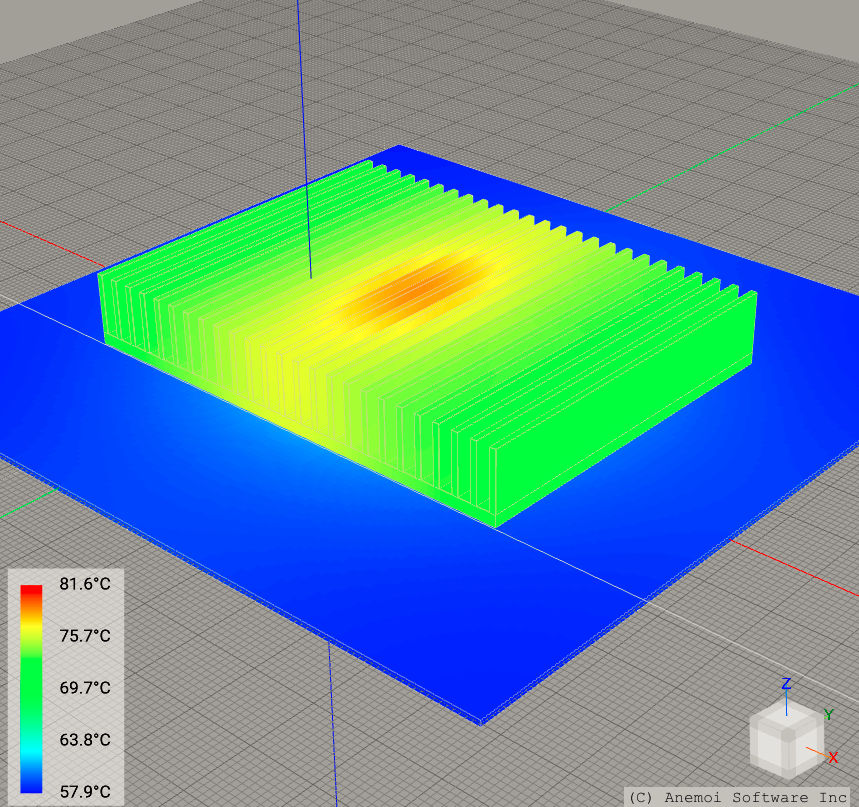859x807 pixels.
Task: Click the red X axis label on the view cube
Action: [833, 758]
